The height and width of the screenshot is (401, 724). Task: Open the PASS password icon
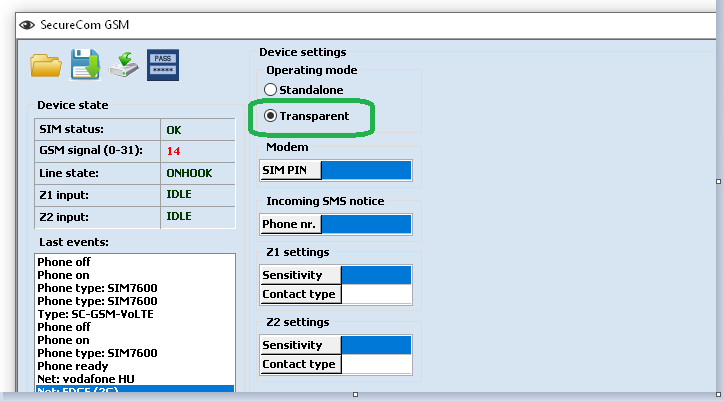[x=162, y=66]
